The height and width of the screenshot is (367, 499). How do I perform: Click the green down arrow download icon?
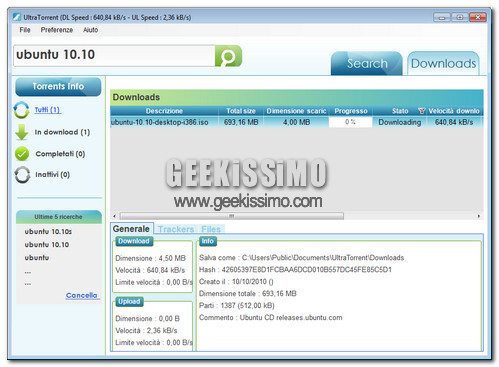pyautogui.click(x=22, y=132)
